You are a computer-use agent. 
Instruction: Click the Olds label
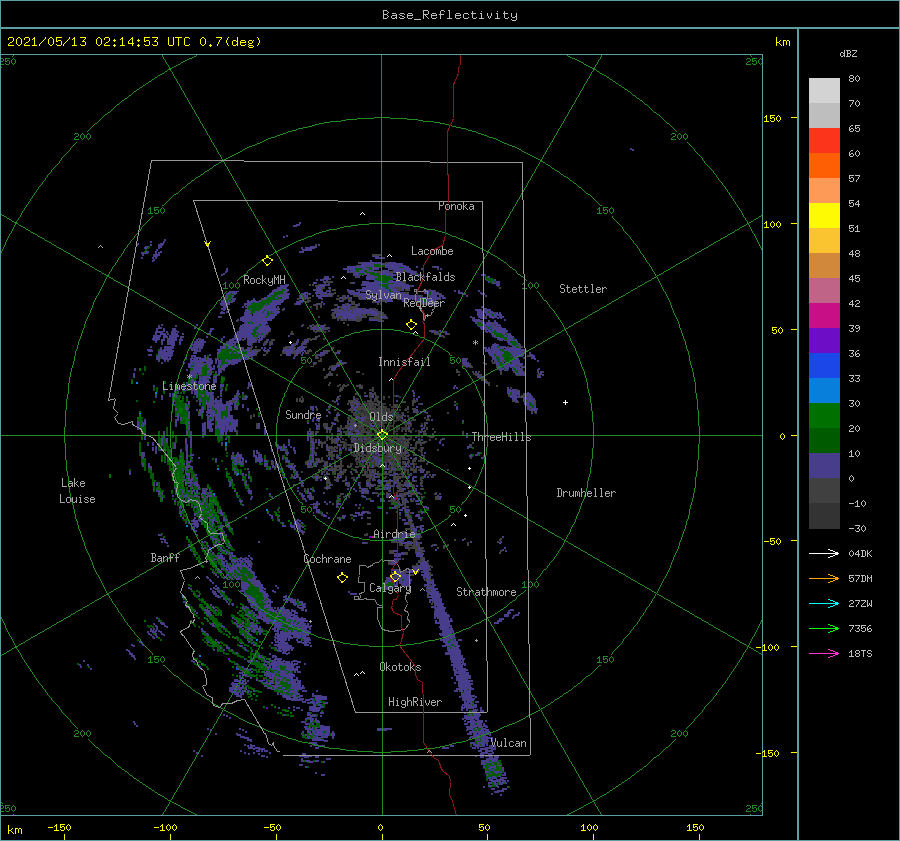pos(381,417)
